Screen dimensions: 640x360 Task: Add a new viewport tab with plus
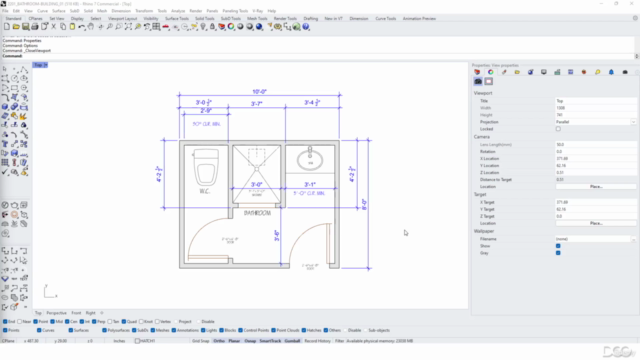click(102, 313)
